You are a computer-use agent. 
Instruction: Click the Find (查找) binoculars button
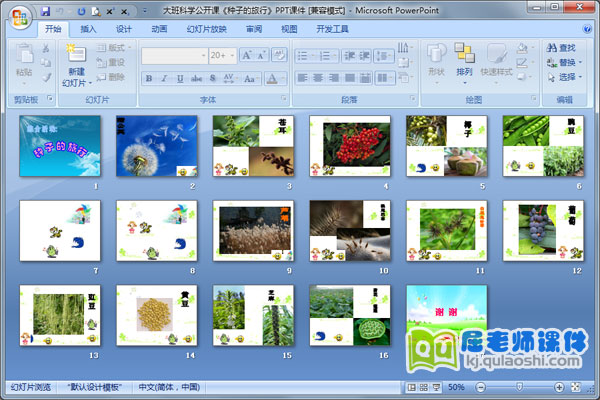[561, 48]
